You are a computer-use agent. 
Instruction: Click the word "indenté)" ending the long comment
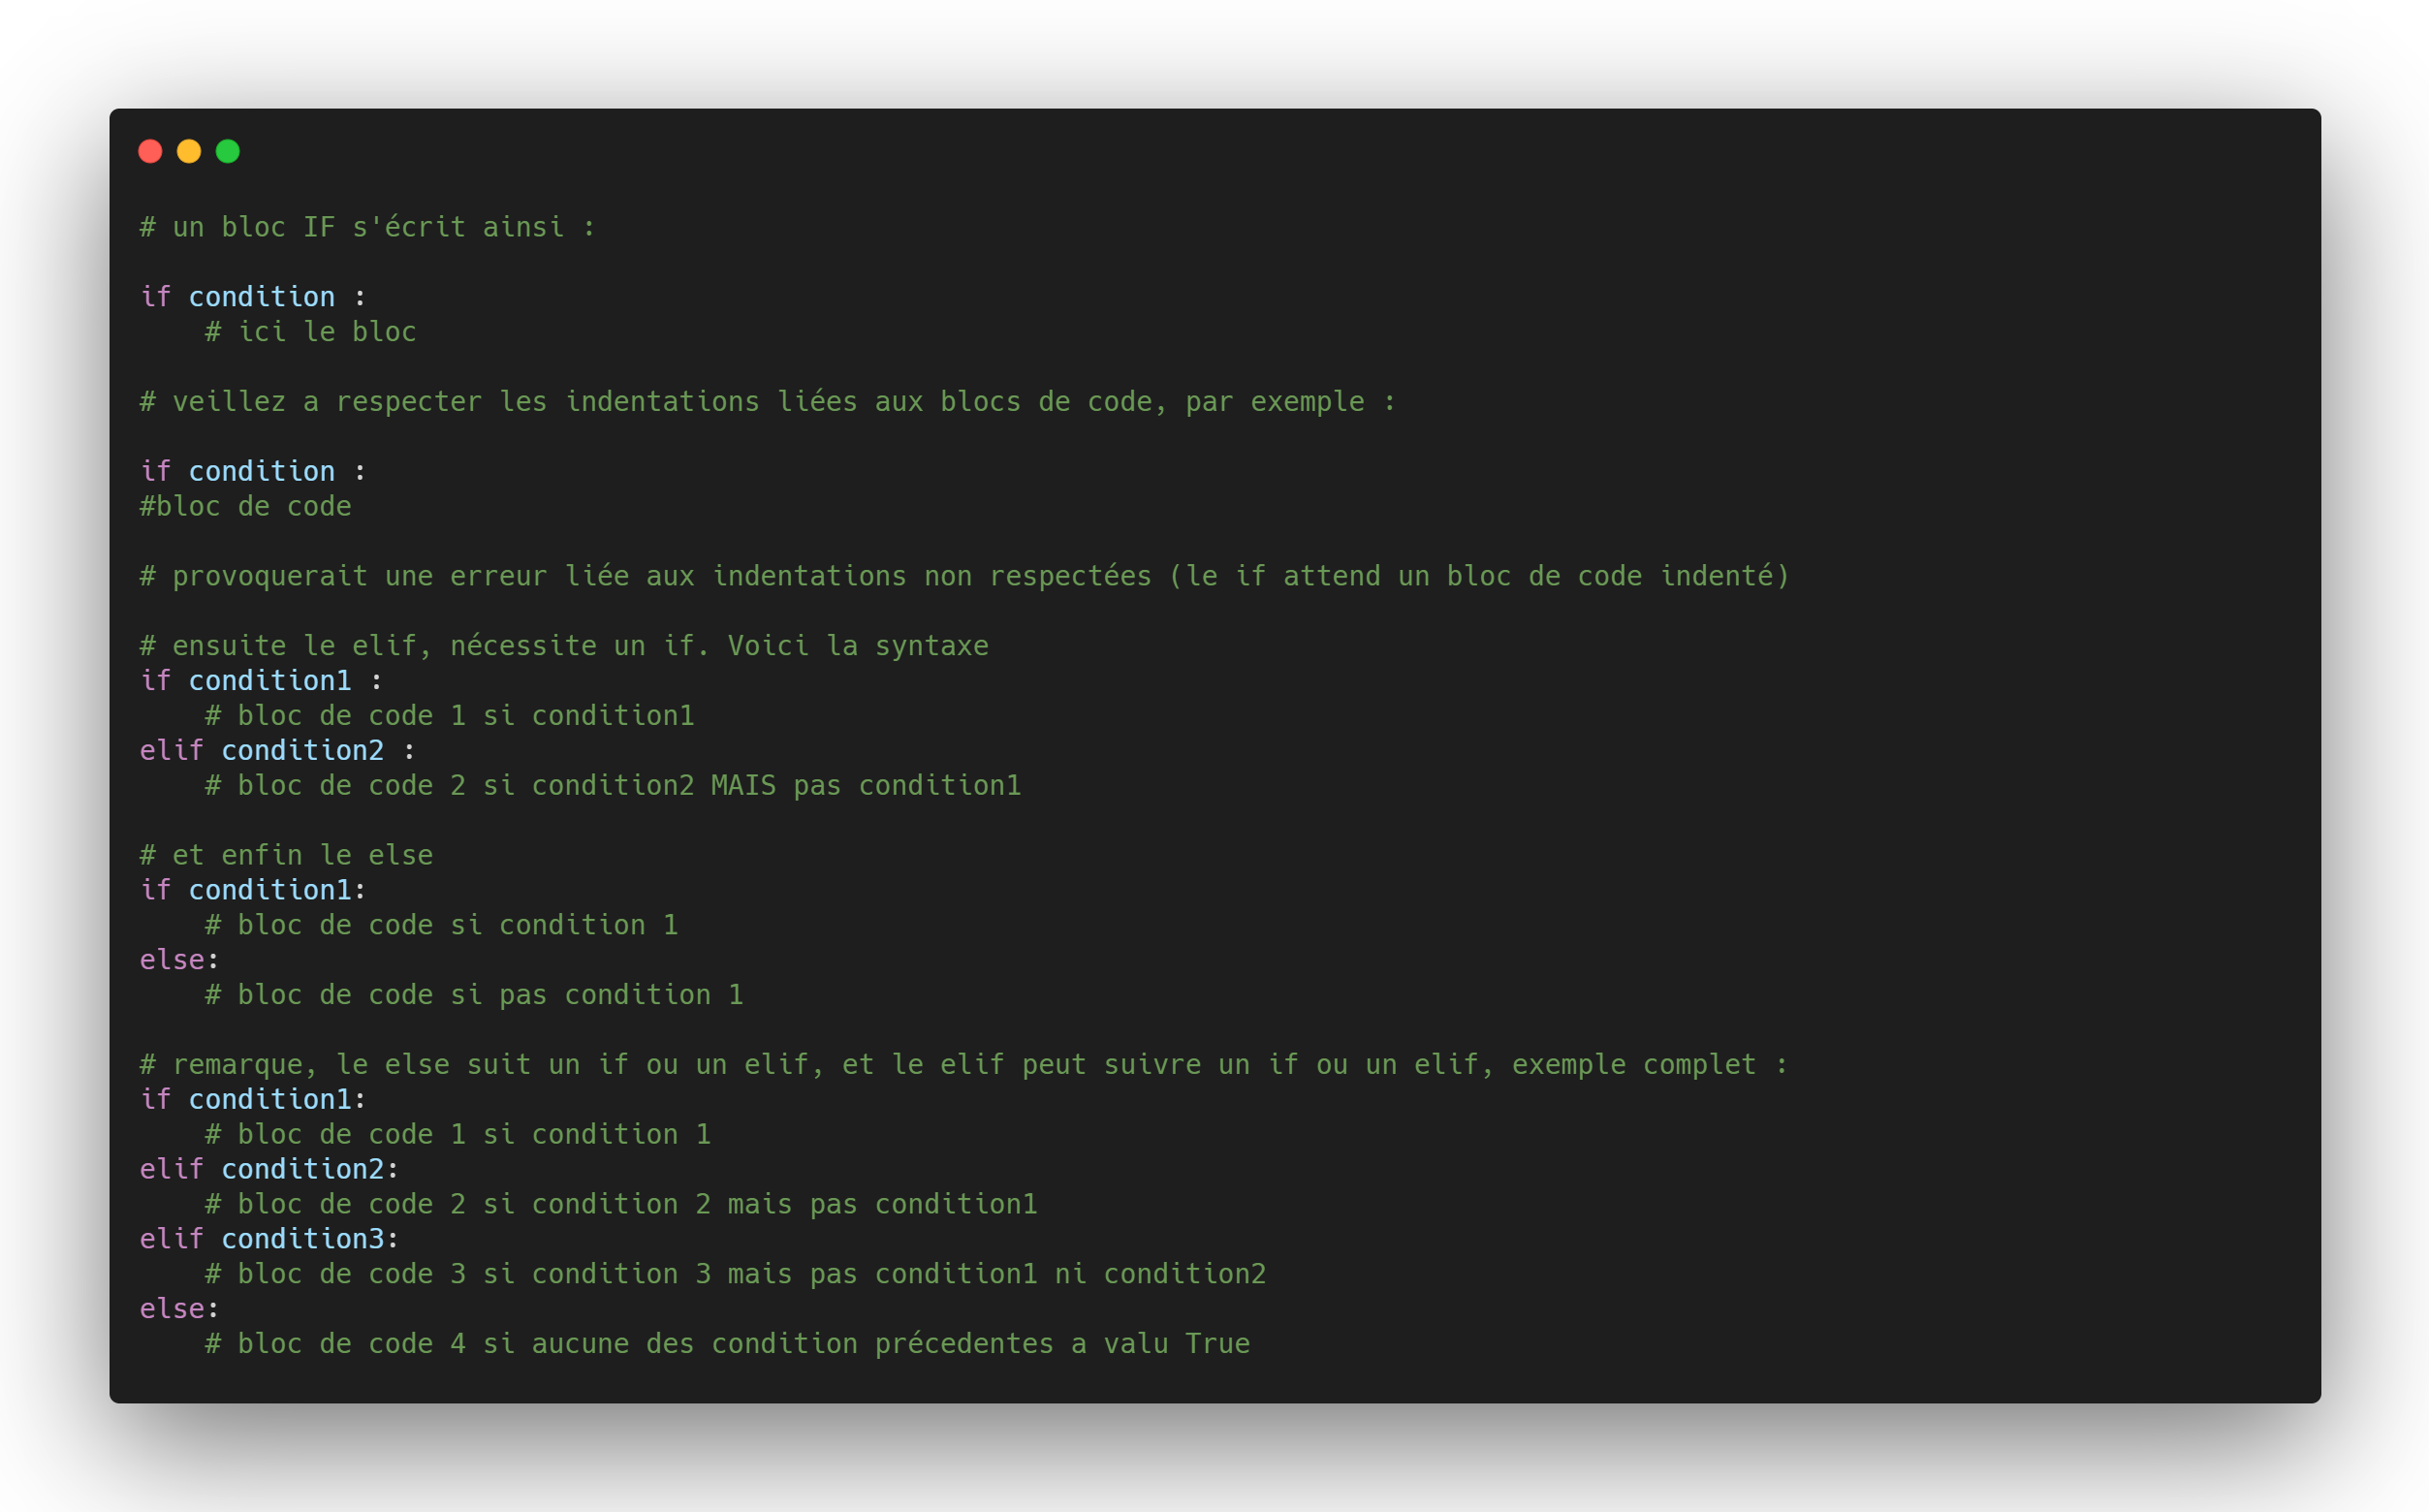click(x=1724, y=577)
